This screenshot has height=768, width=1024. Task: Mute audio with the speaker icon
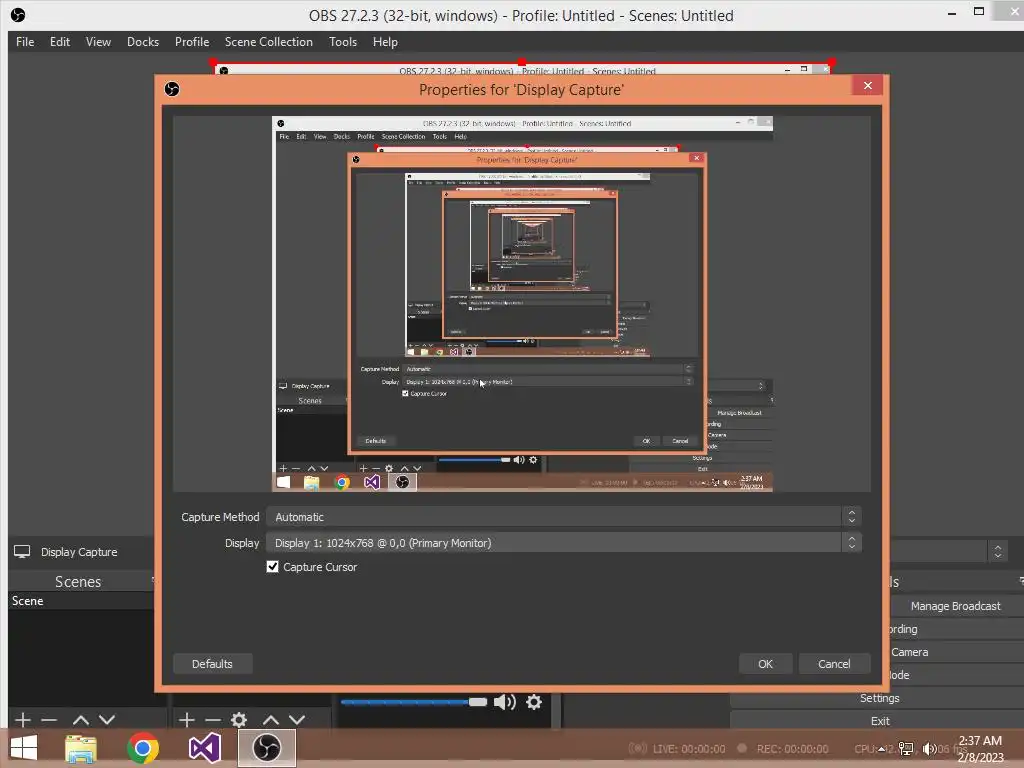pyautogui.click(x=505, y=702)
